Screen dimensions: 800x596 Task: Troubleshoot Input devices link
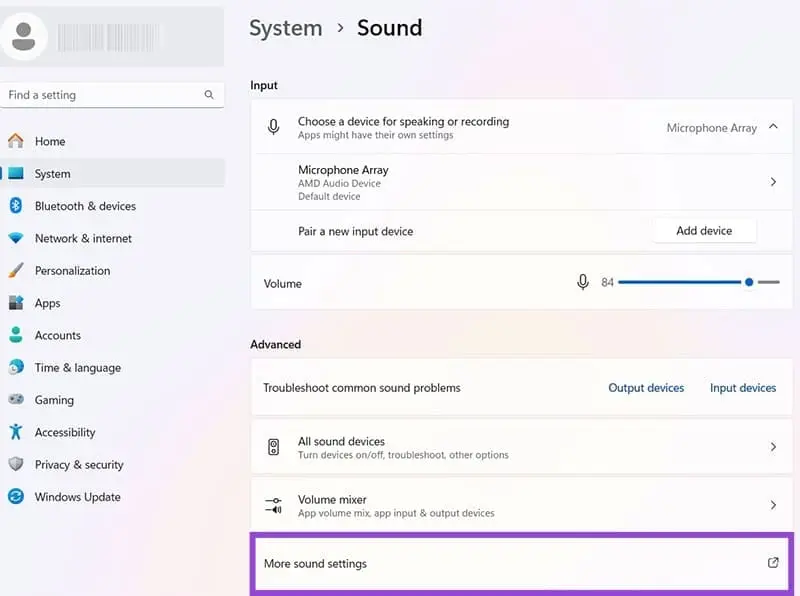(743, 388)
